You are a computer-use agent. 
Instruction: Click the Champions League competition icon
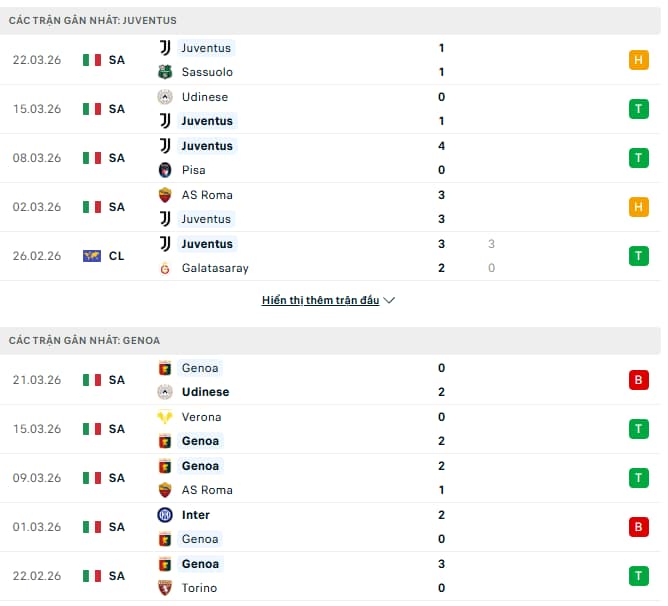[92, 256]
